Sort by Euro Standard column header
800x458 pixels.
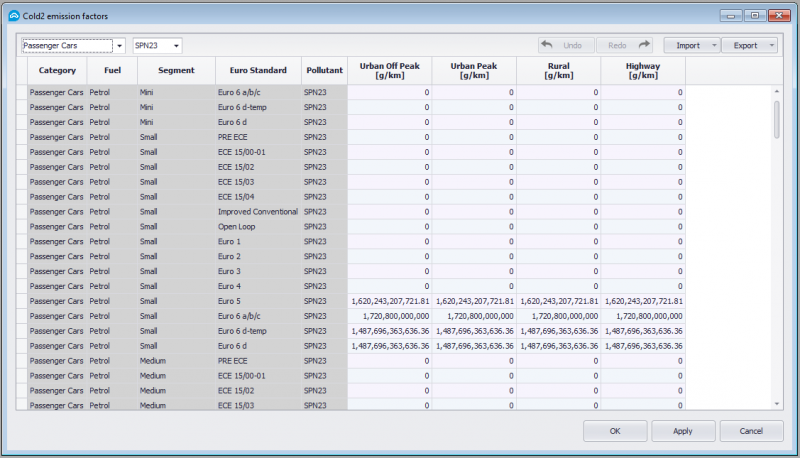point(258,71)
